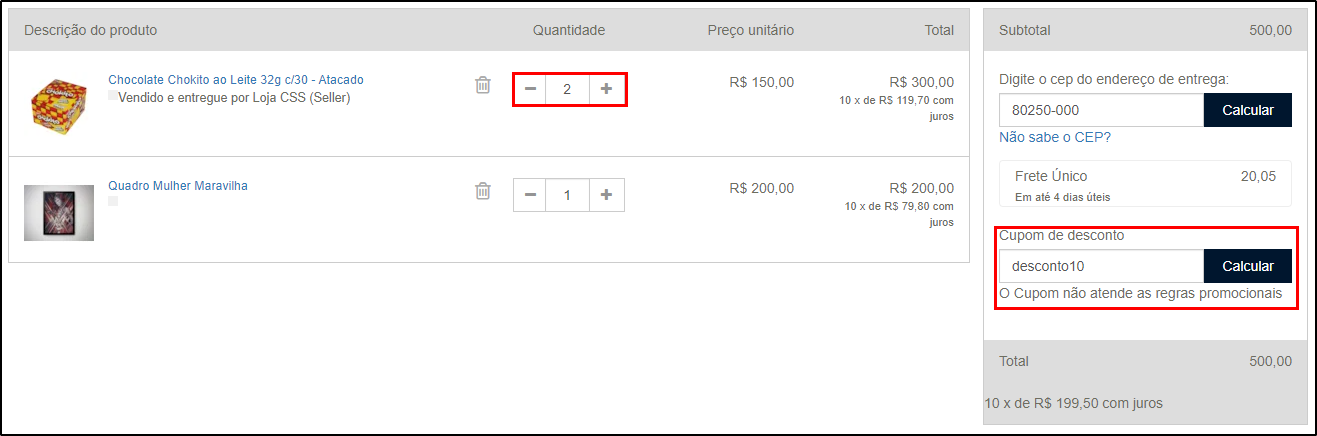Select the Frete Único shipping option
This screenshot has height=436, width=1317.
1145,184
